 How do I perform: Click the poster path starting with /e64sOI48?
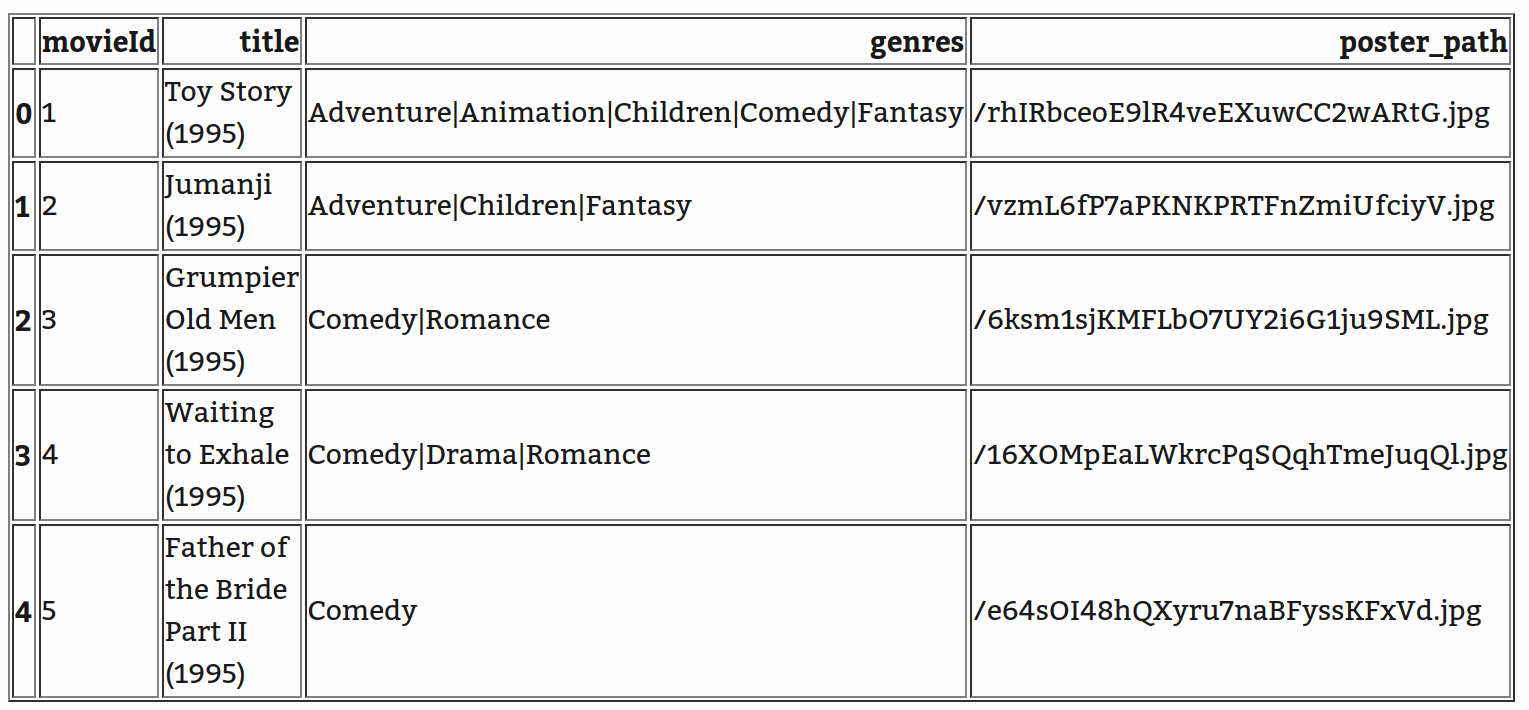1227,611
